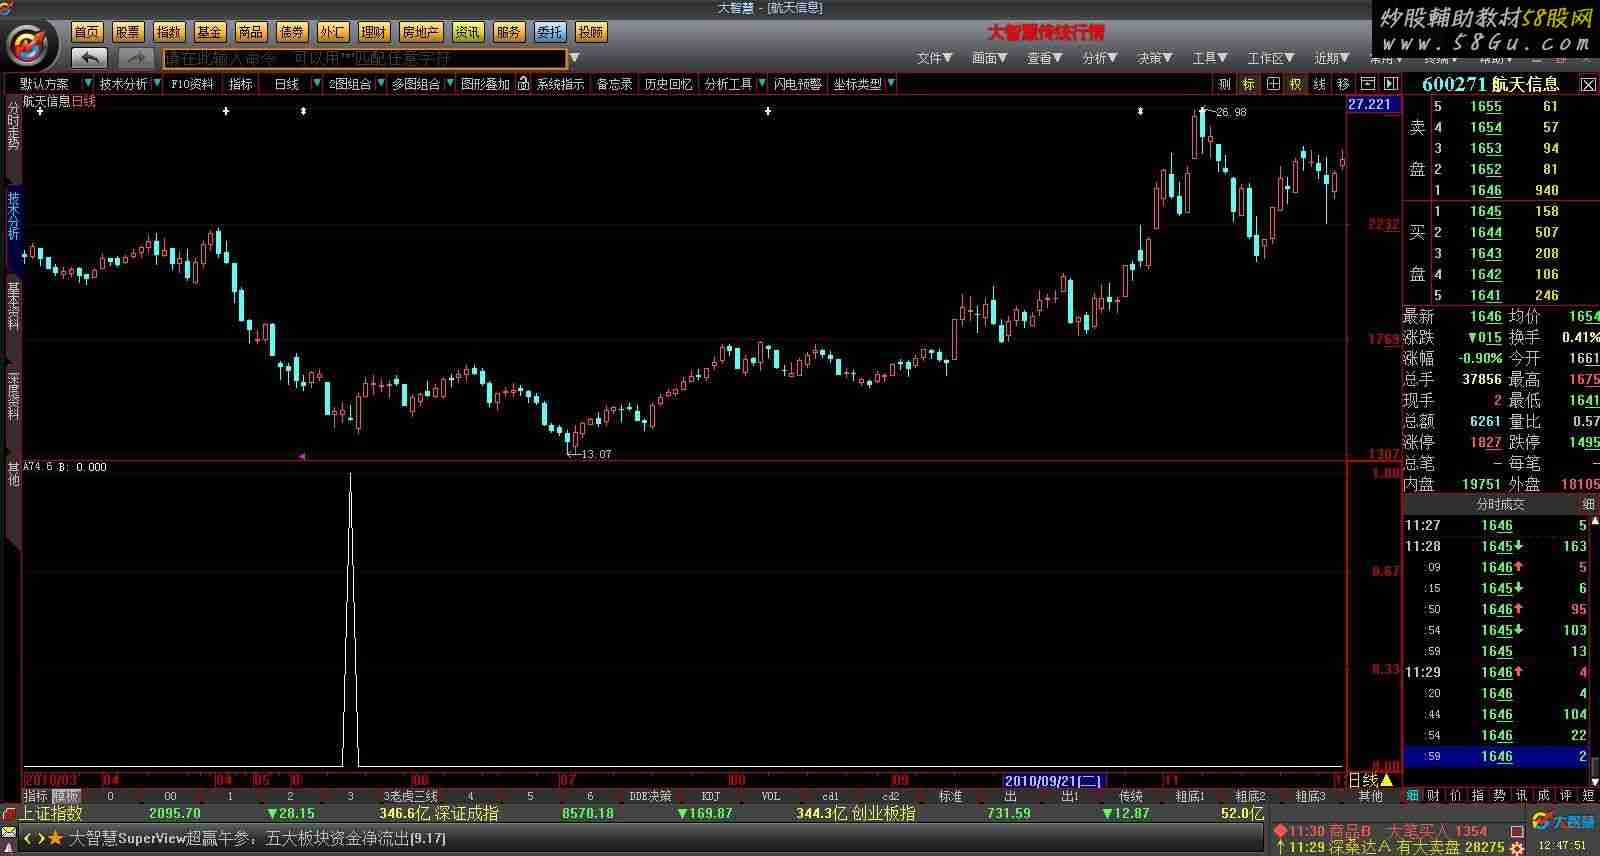Open the 分析 menu
The height and width of the screenshot is (856, 1600).
click(x=1099, y=58)
